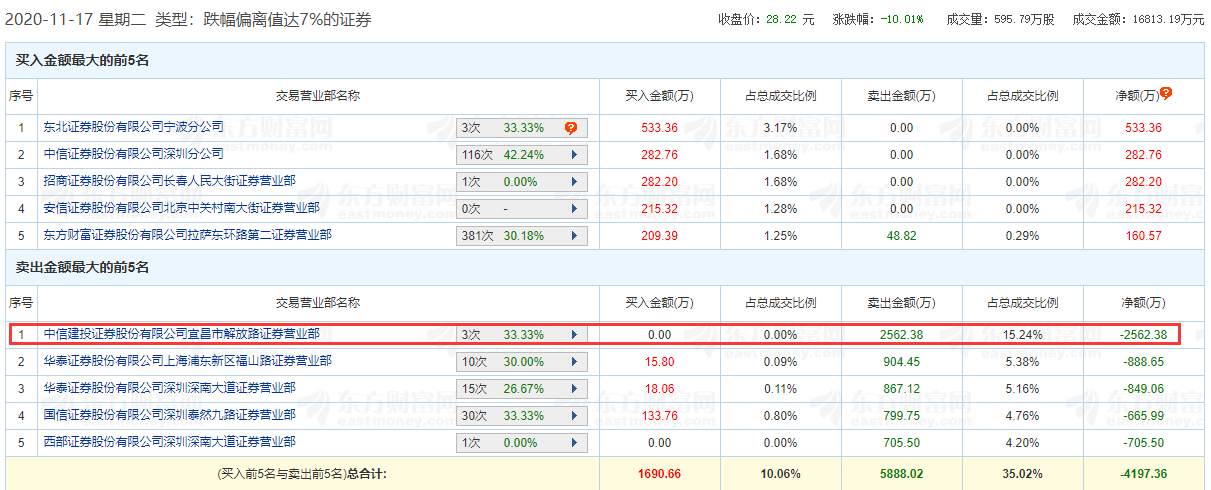Expand arrow in 国信证券深圳泰然九路 stats box
The image size is (1211, 490).
[x=574, y=416]
